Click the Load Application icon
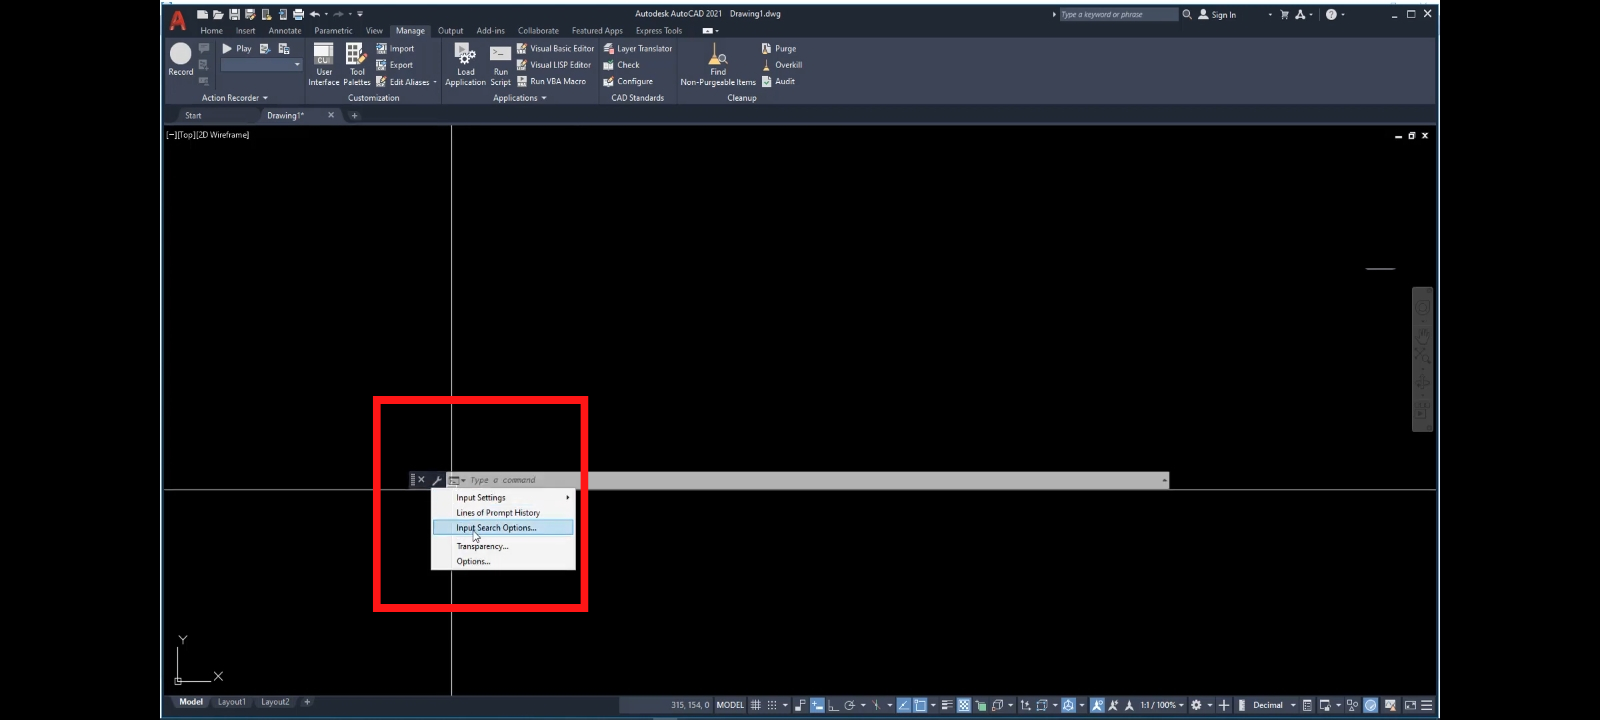 [x=465, y=65]
